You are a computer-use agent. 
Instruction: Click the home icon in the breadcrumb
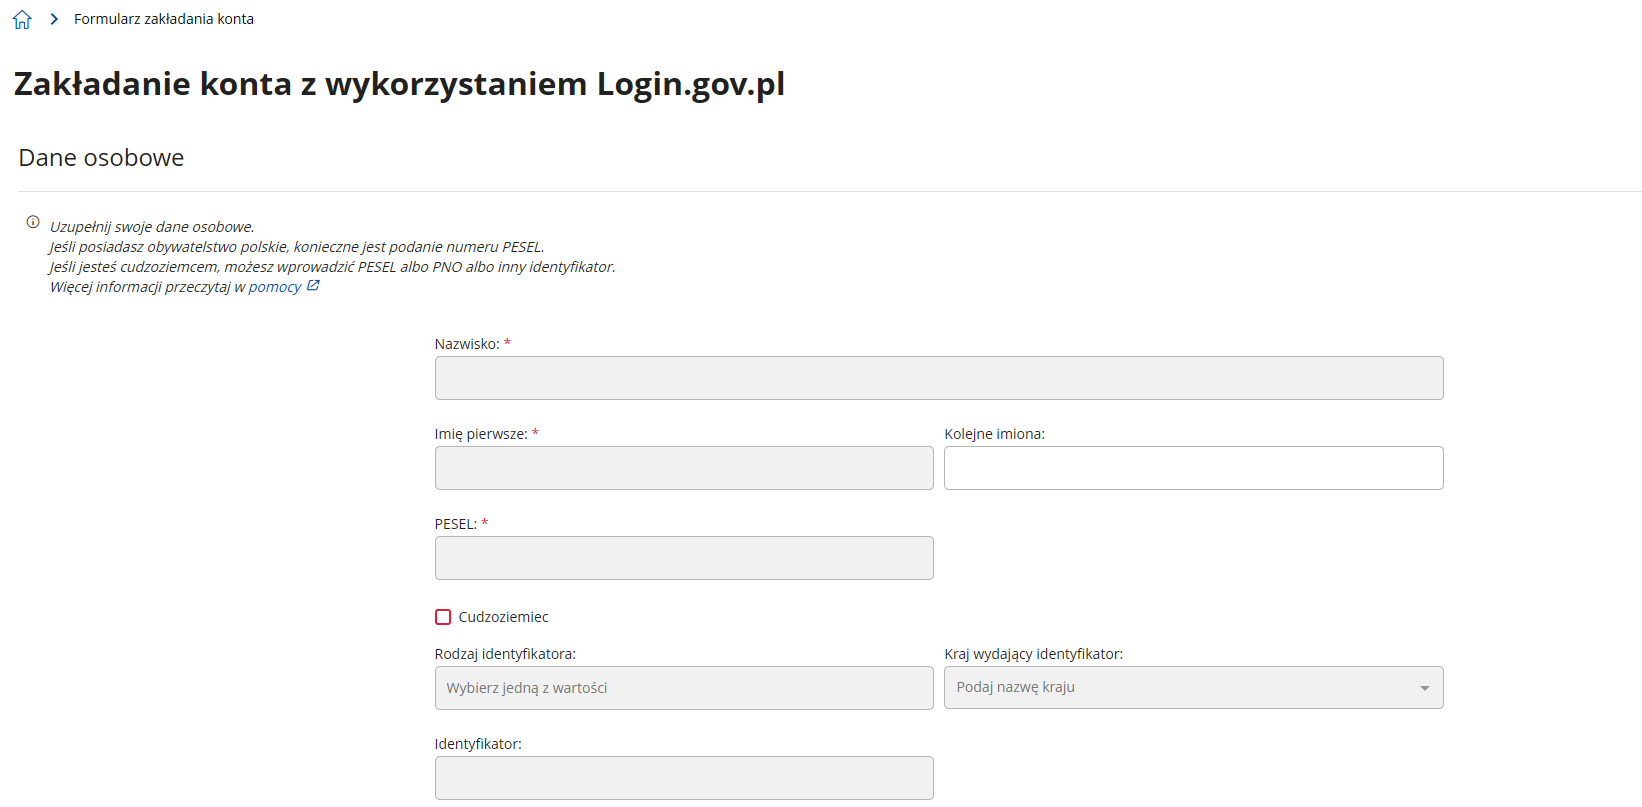pyautogui.click(x=22, y=20)
